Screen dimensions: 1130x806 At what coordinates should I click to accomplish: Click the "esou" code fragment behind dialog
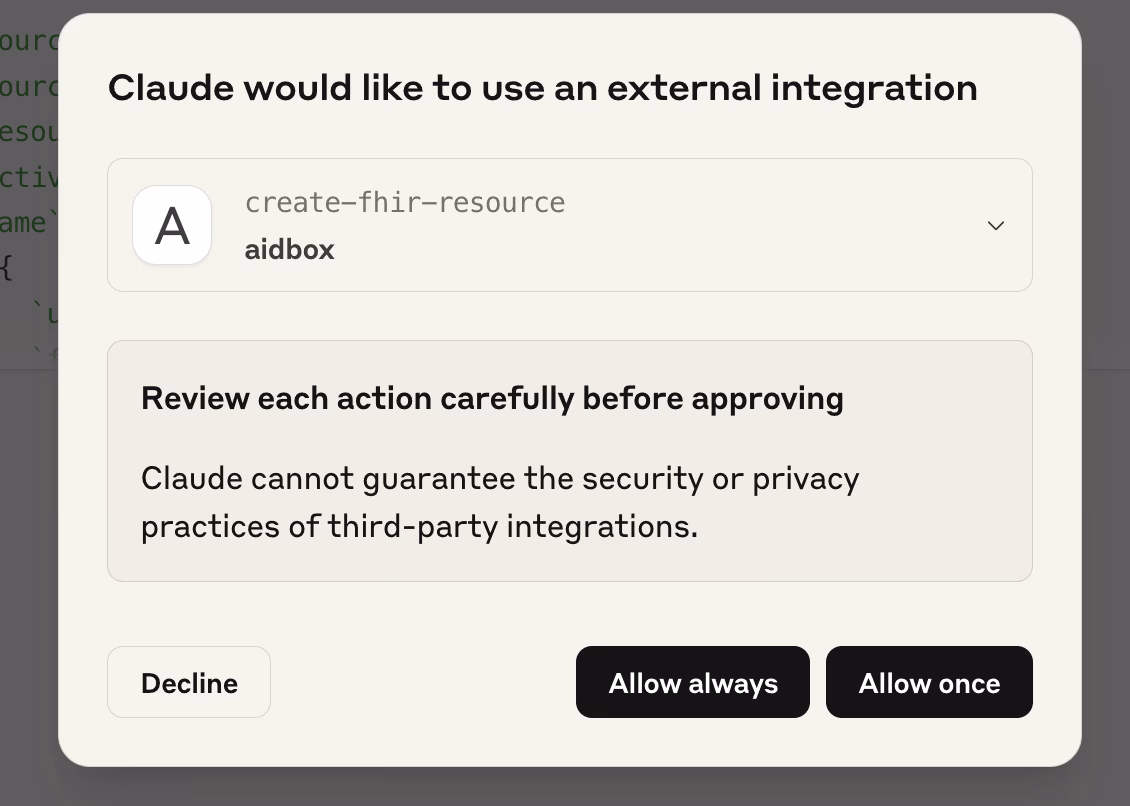(29, 132)
